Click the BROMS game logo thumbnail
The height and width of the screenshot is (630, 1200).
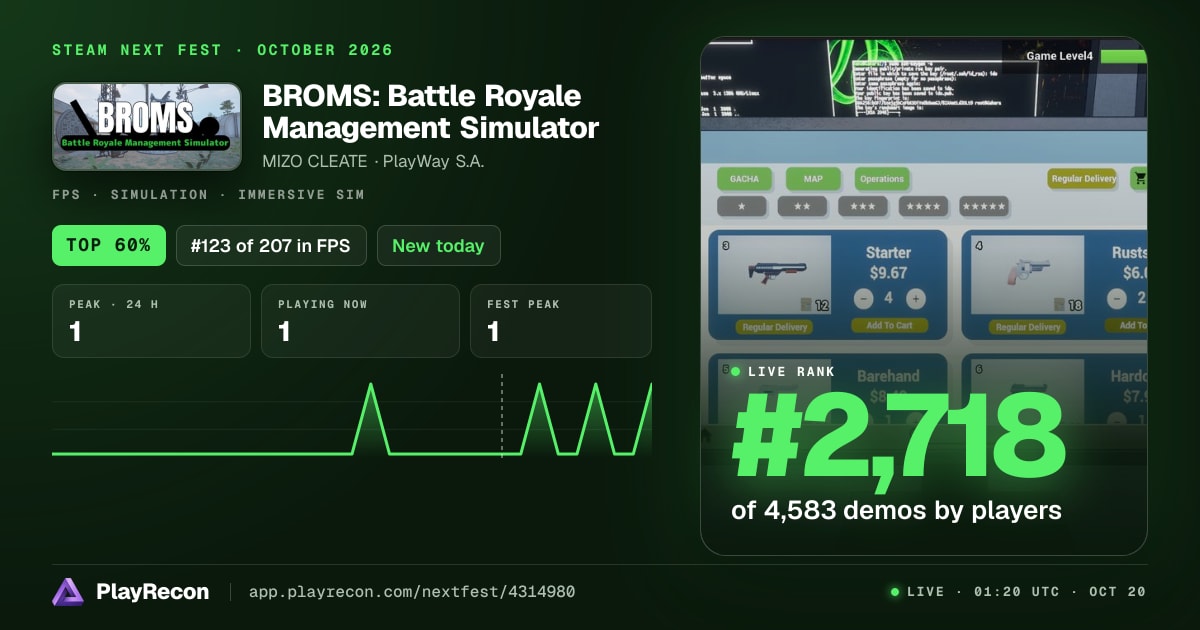coord(147,126)
